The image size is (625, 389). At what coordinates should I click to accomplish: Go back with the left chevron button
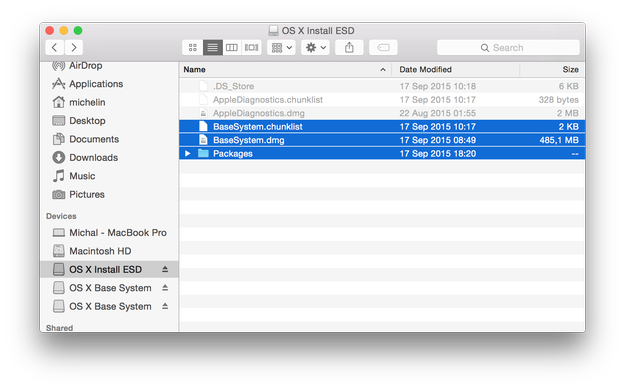point(55,47)
